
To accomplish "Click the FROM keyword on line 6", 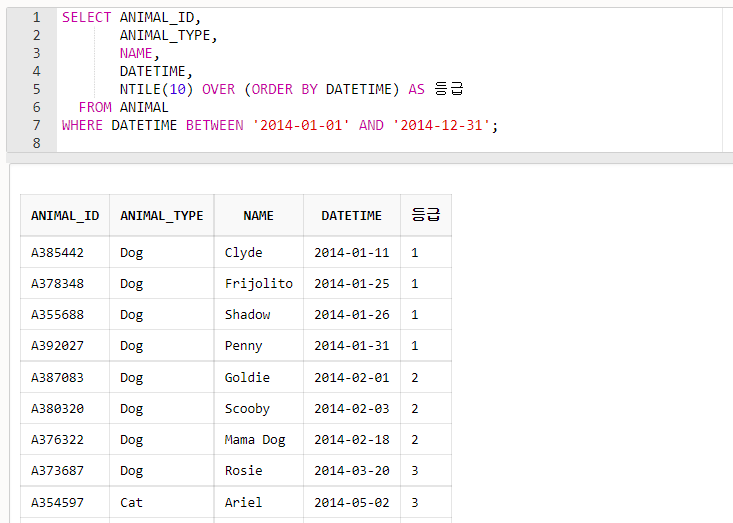I will pyautogui.click(x=95, y=107).
